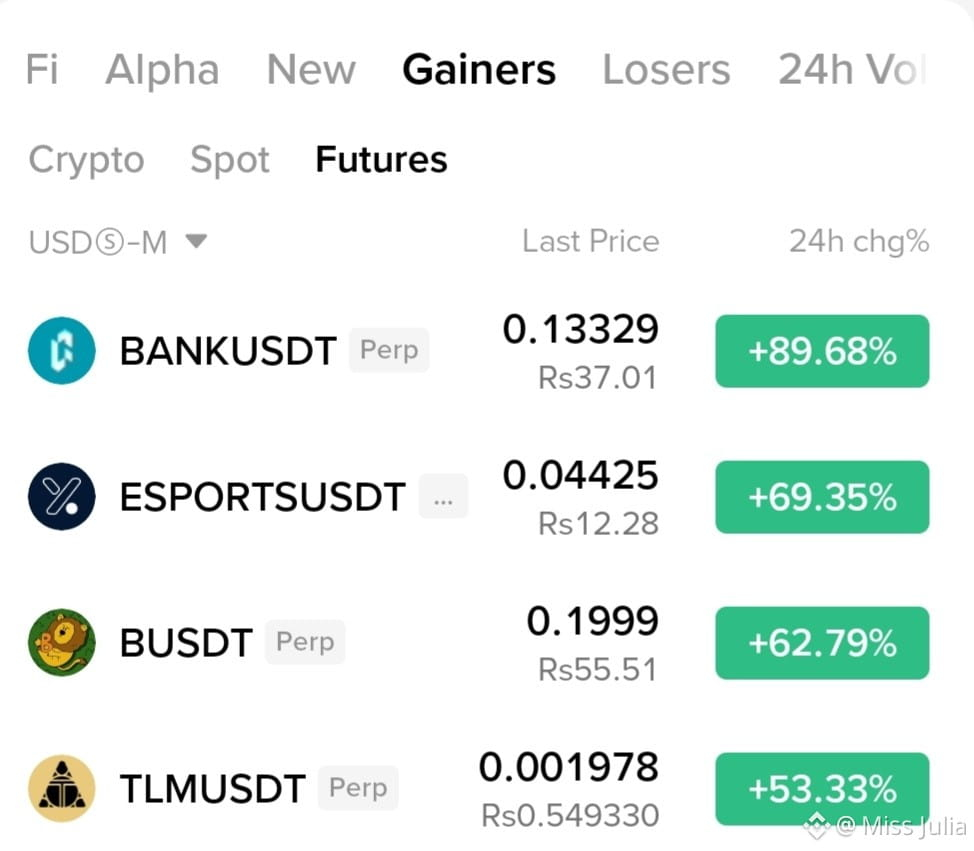
Task: Tap the BUSDT lion coin icon
Action: point(61,642)
